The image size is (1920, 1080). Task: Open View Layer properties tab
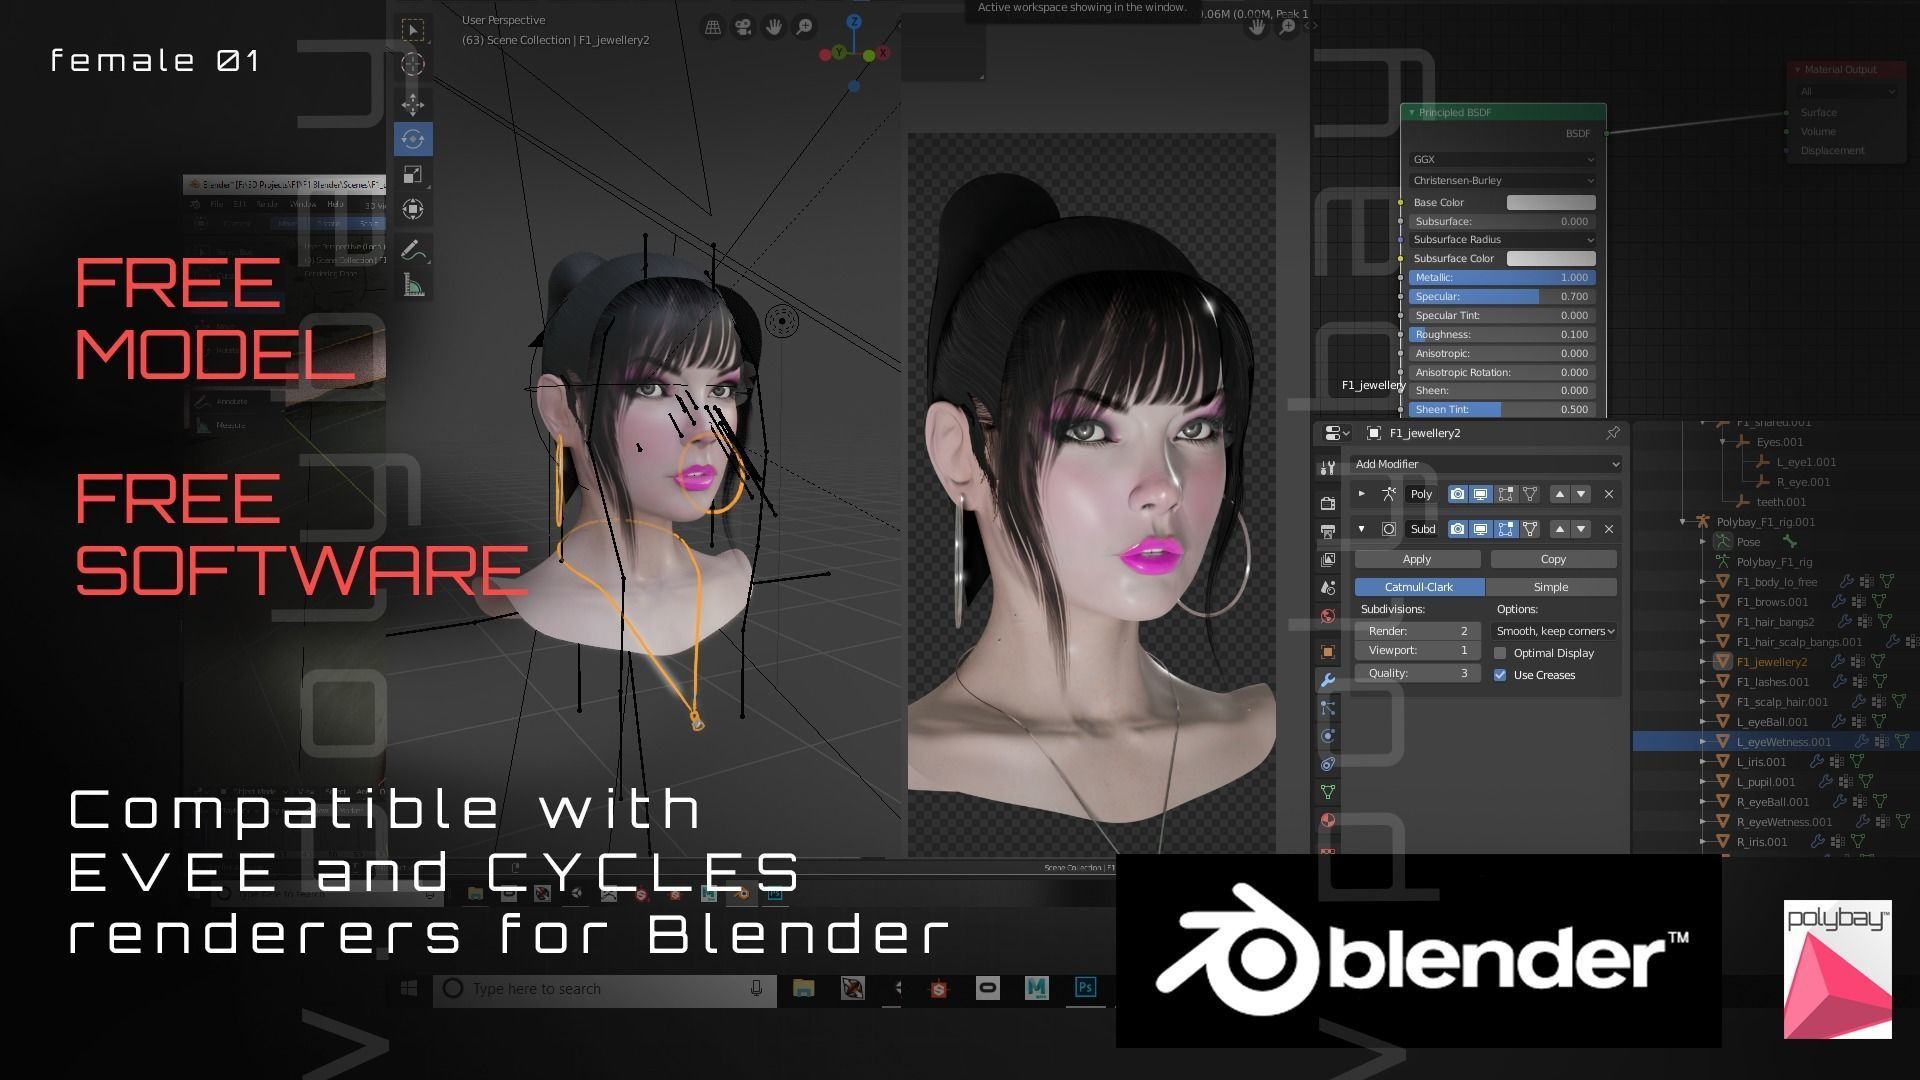pyautogui.click(x=1328, y=559)
